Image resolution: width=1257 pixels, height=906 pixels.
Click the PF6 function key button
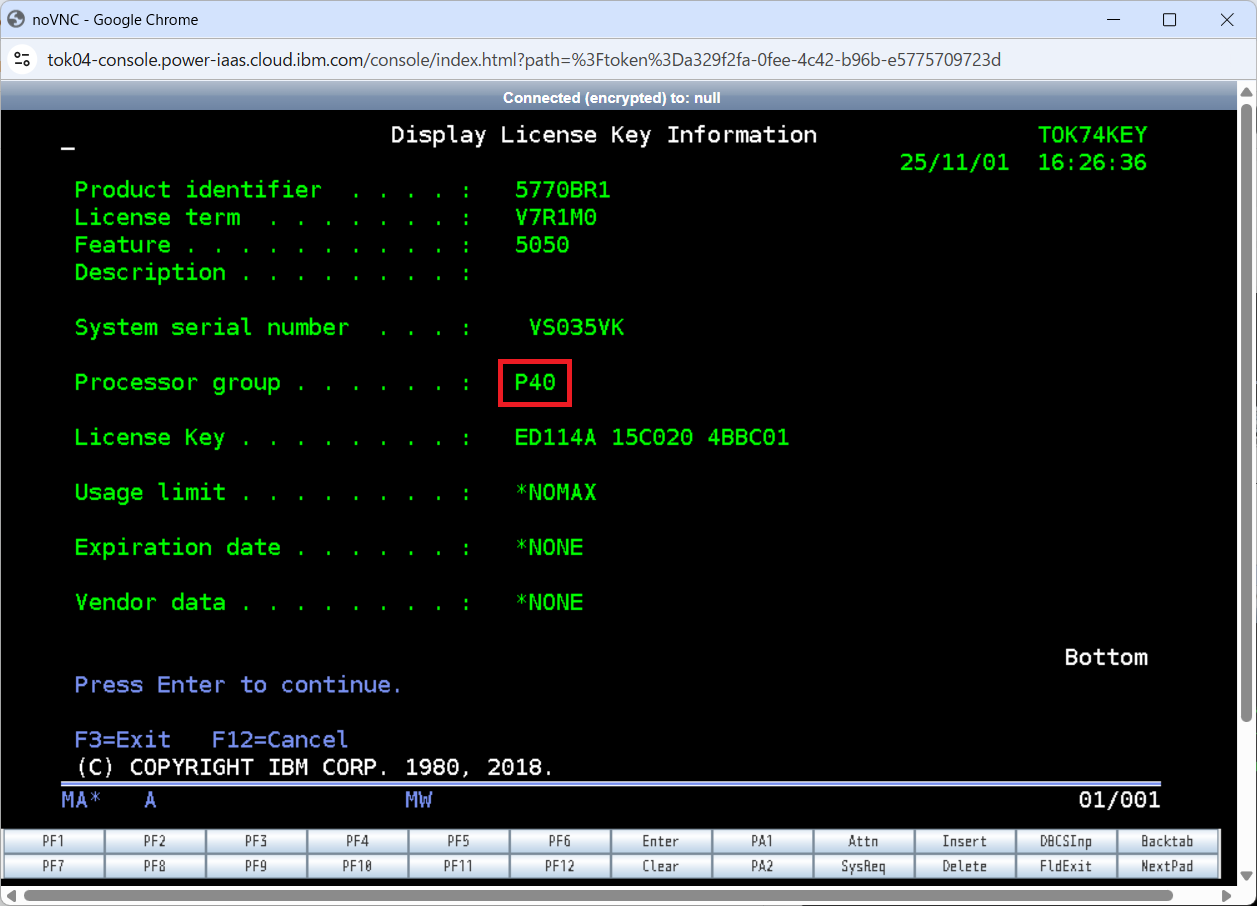click(x=560, y=841)
